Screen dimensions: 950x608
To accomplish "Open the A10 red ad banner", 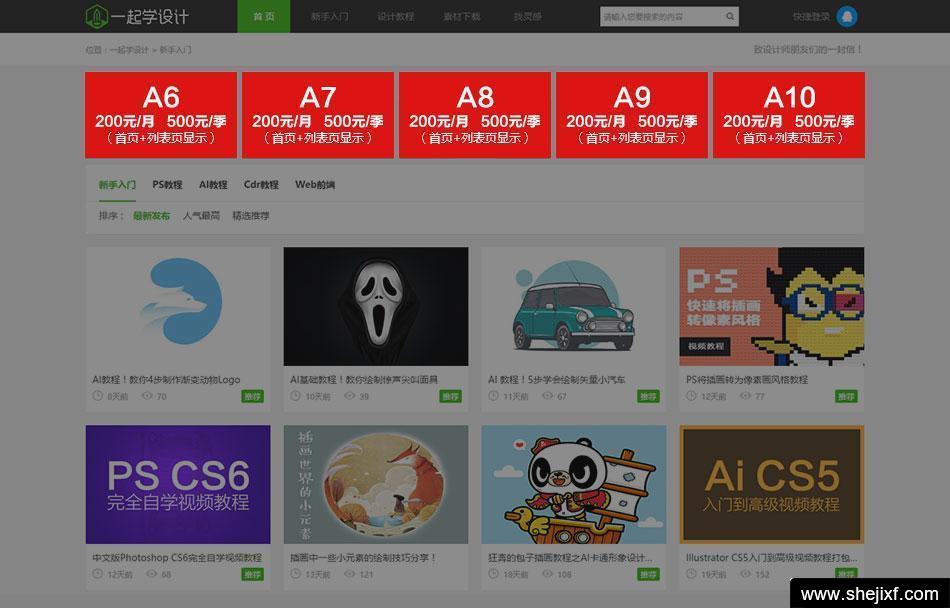I will tap(788, 115).
